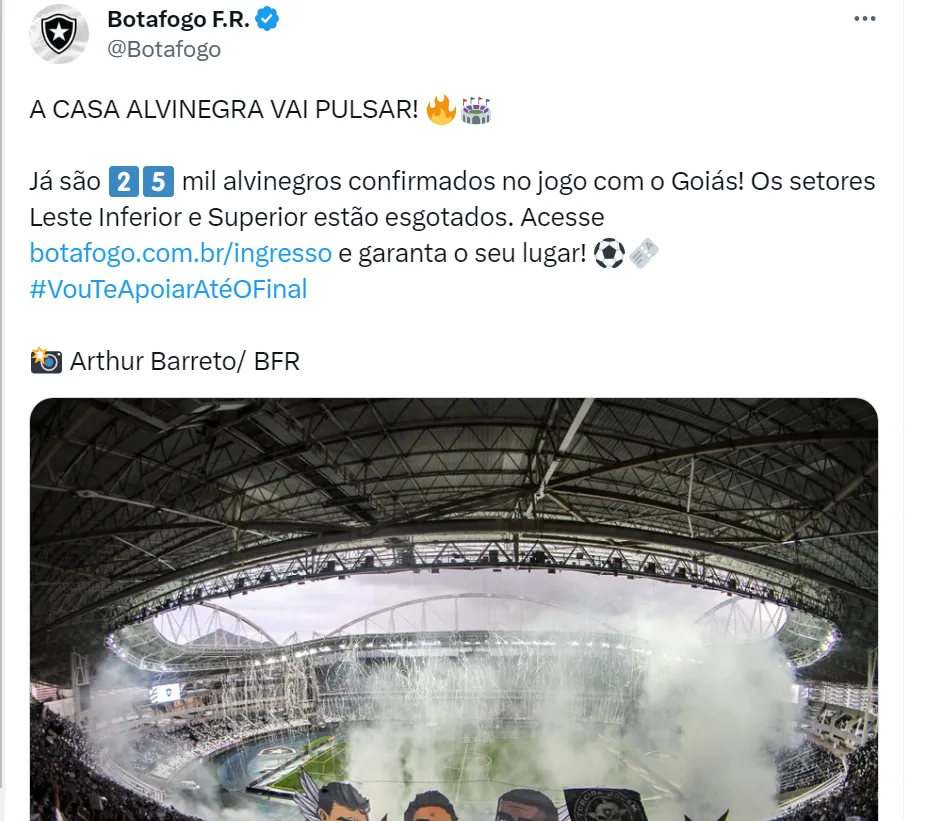940x821 pixels.
Task: Click the fire emoji after PULSAR!
Action: 441,110
